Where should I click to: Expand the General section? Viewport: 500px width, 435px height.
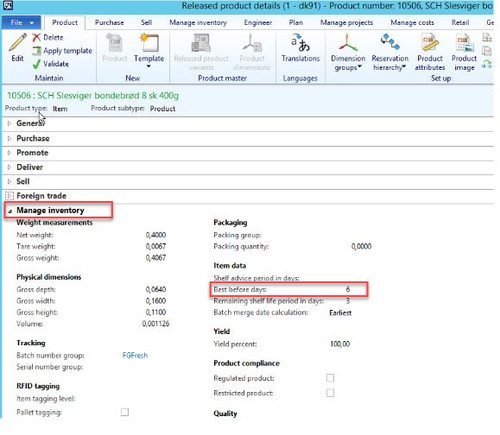pos(9,123)
